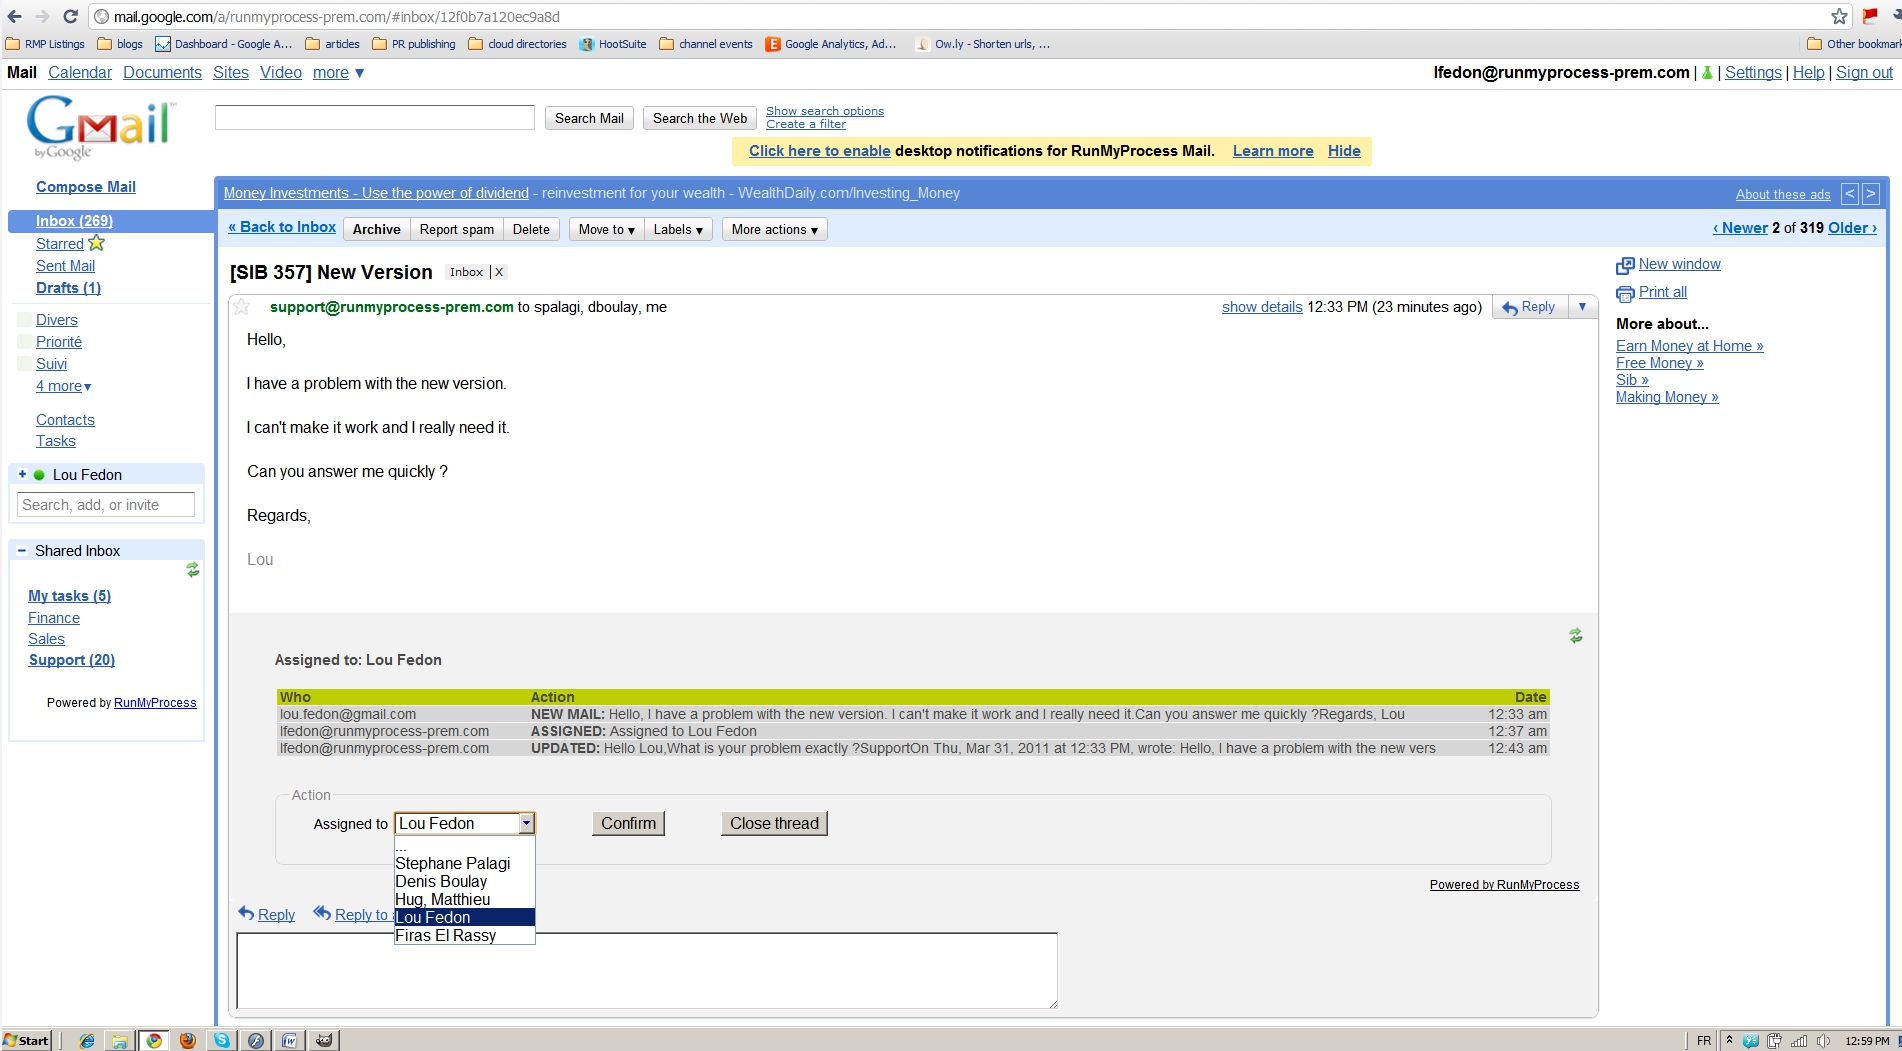Click the Report spam button

pyautogui.click(x=456, y=230)
